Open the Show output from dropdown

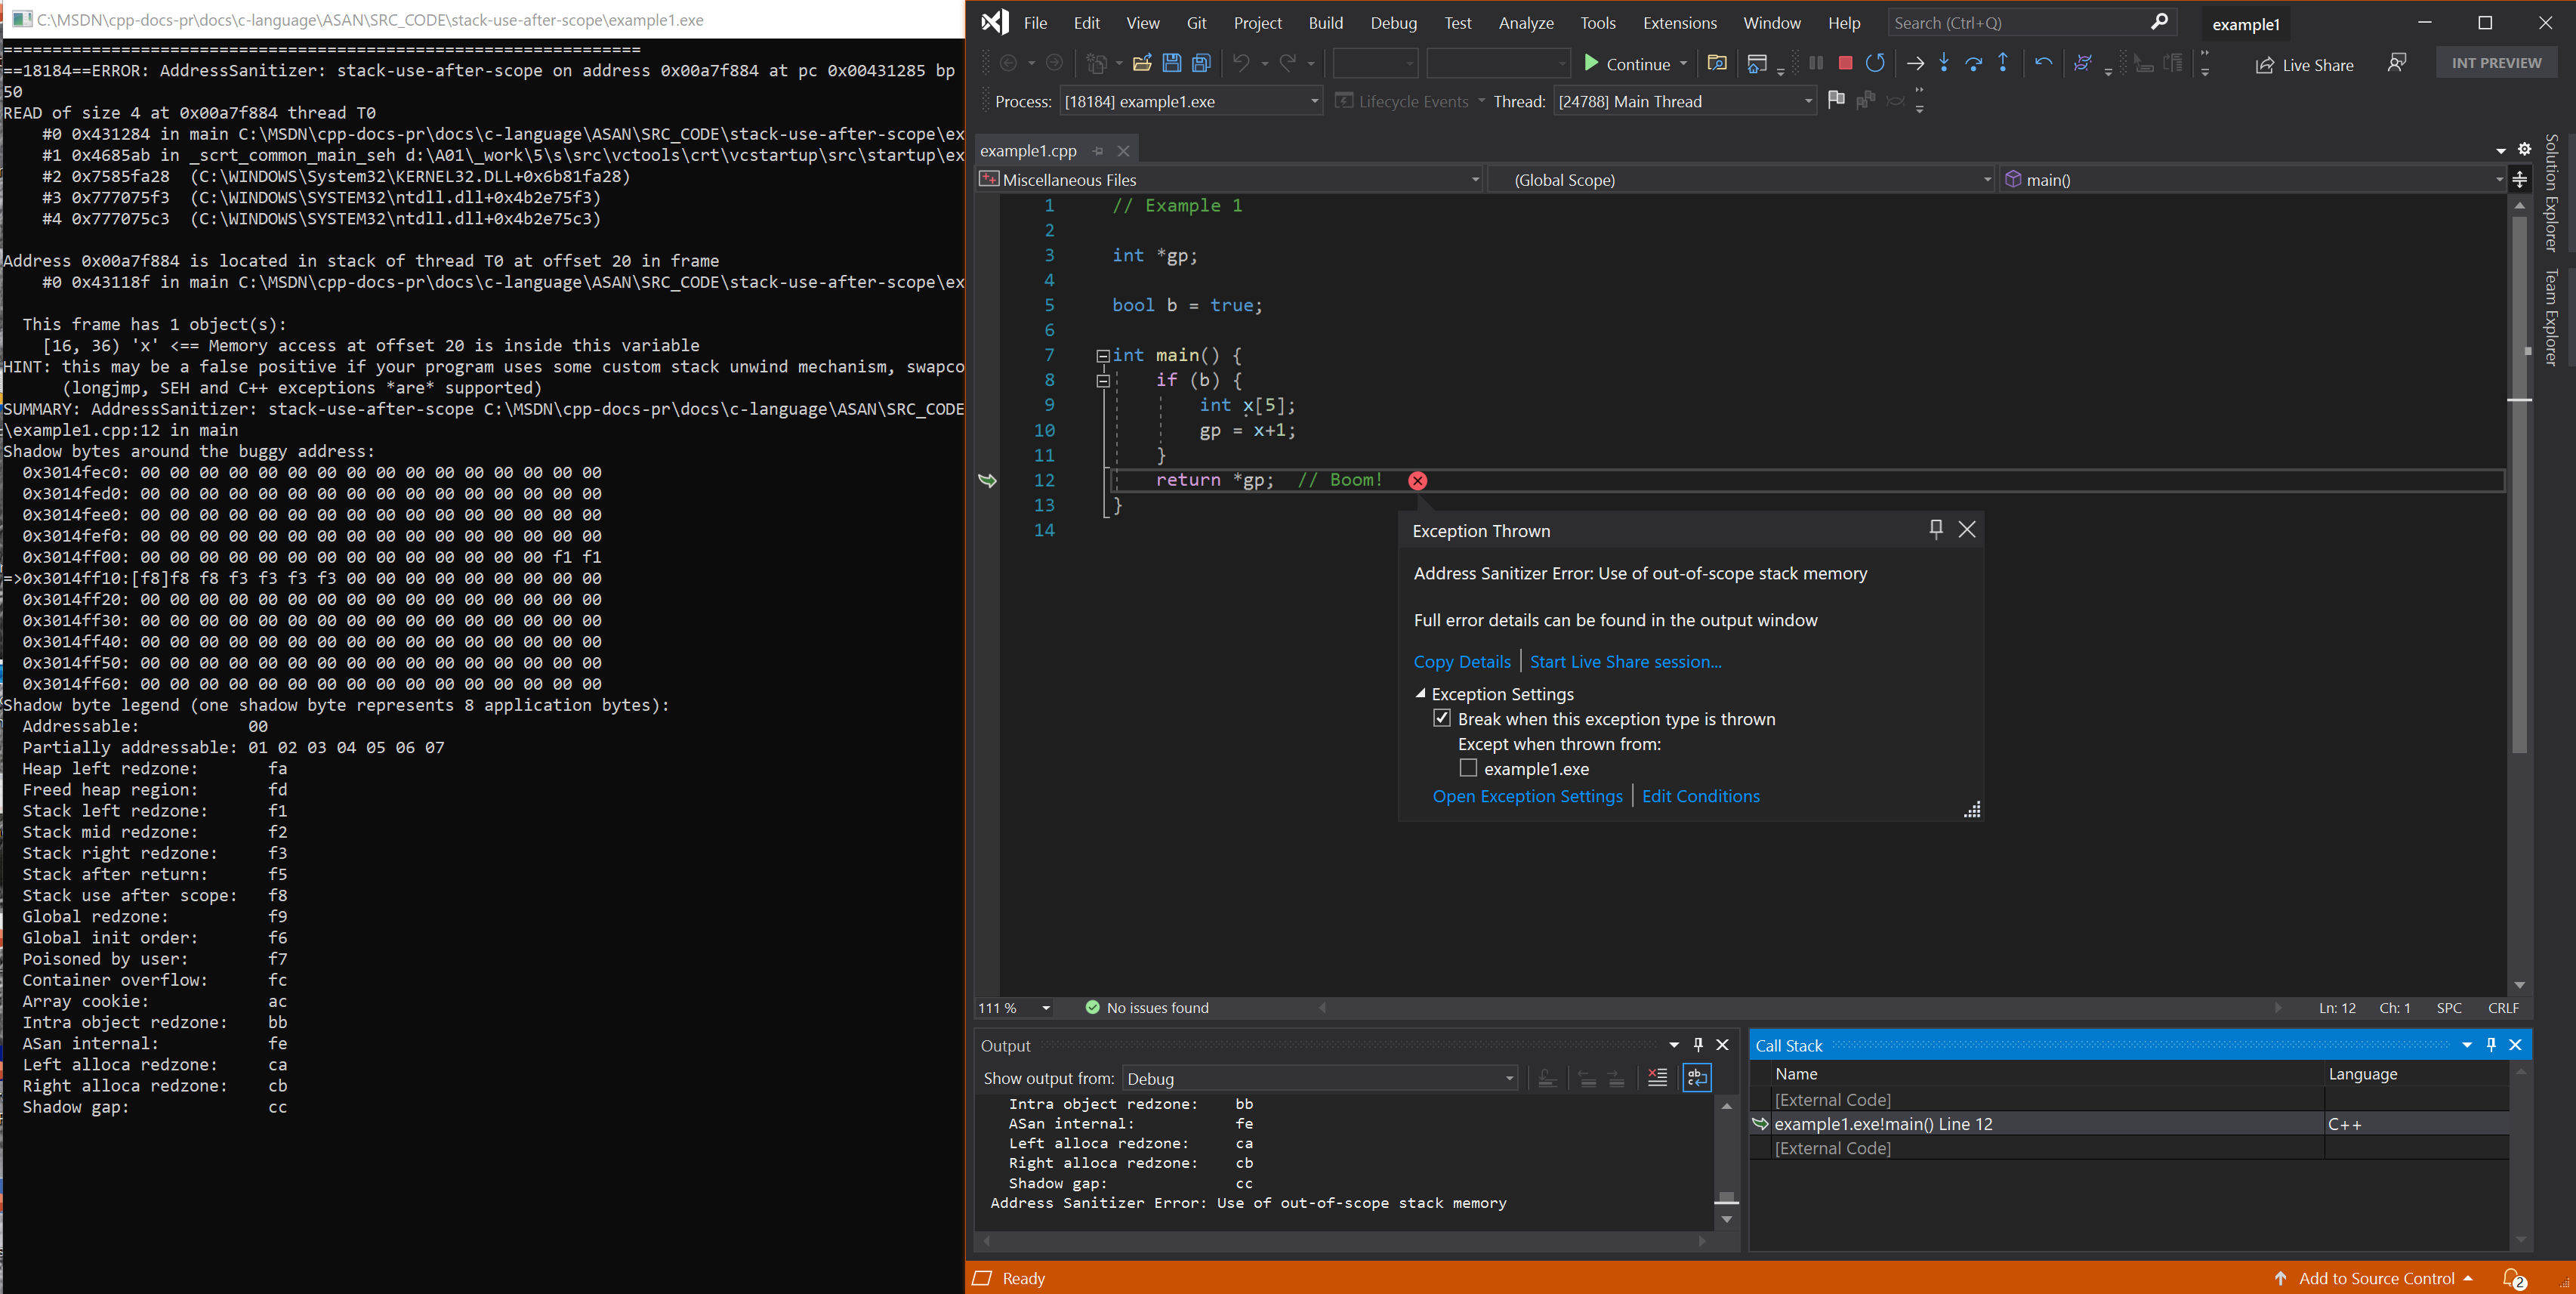1506,1076
